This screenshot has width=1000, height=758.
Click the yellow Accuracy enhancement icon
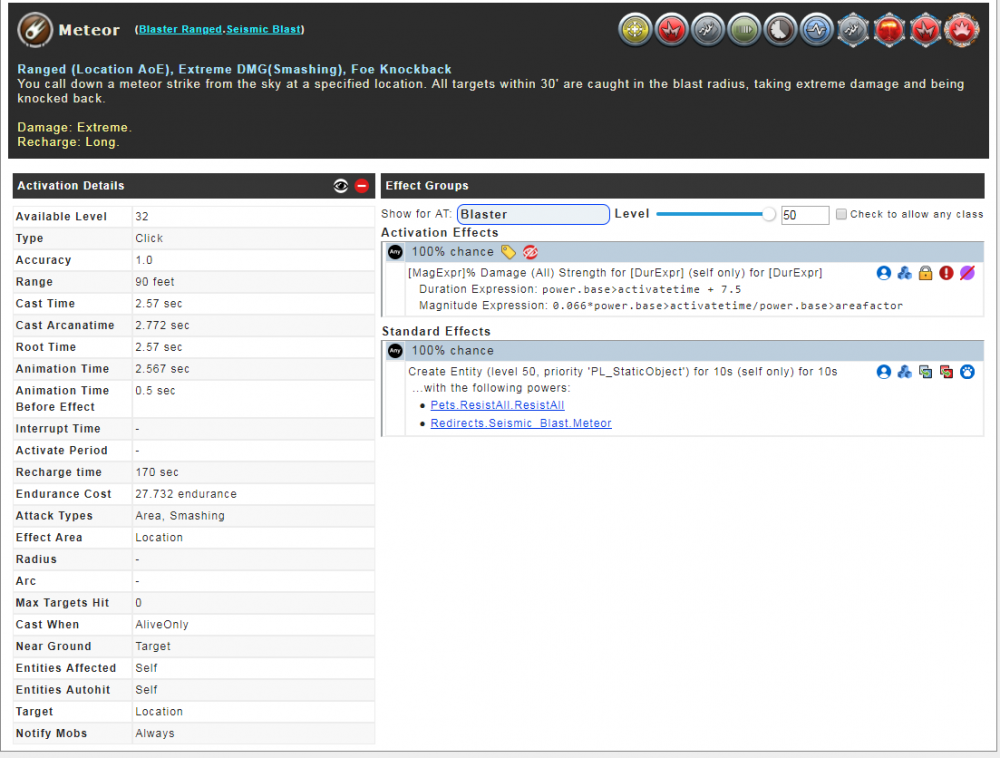pos(634,30)
